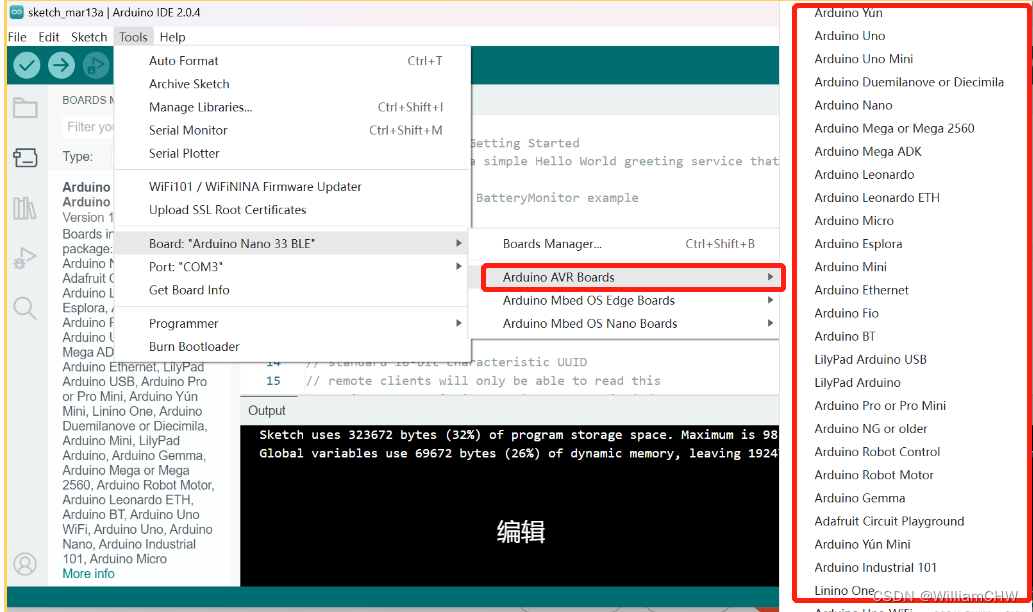Screen dimensions: 1033x612
Task: Expand Arduino AVR Boards submenu
Action: (624, 277)
